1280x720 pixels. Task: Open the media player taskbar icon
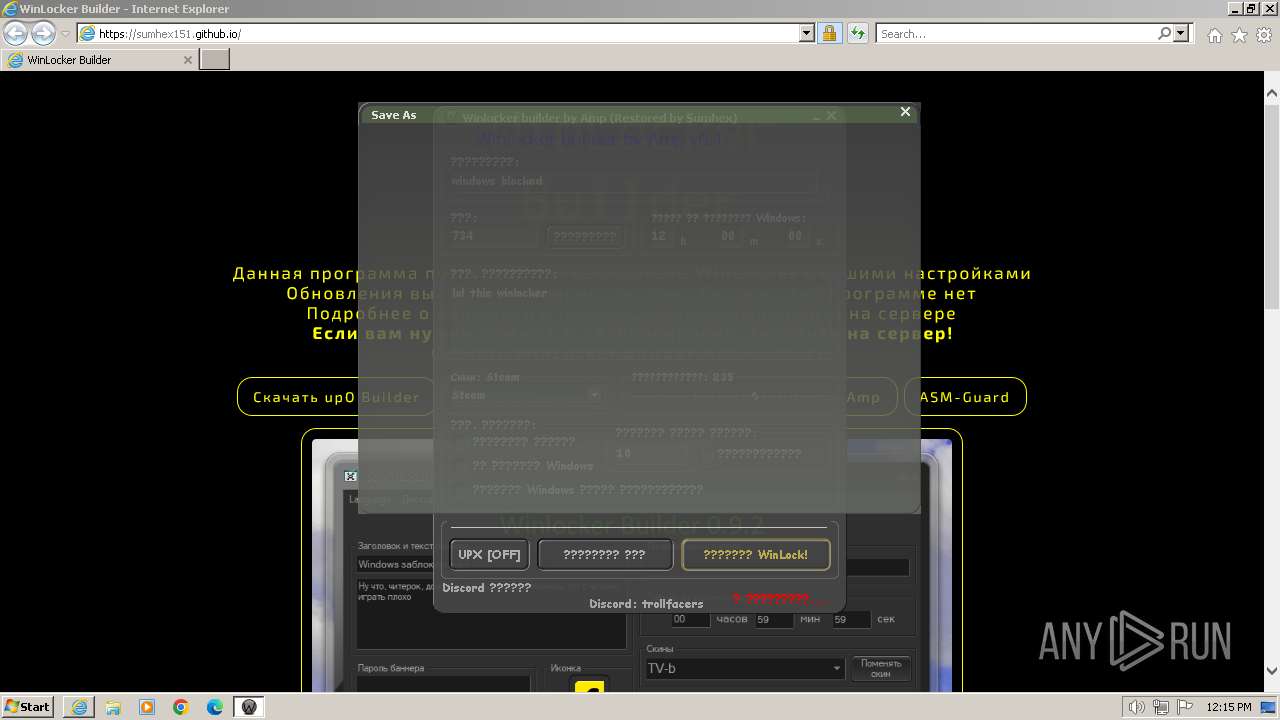click(147, 707)
